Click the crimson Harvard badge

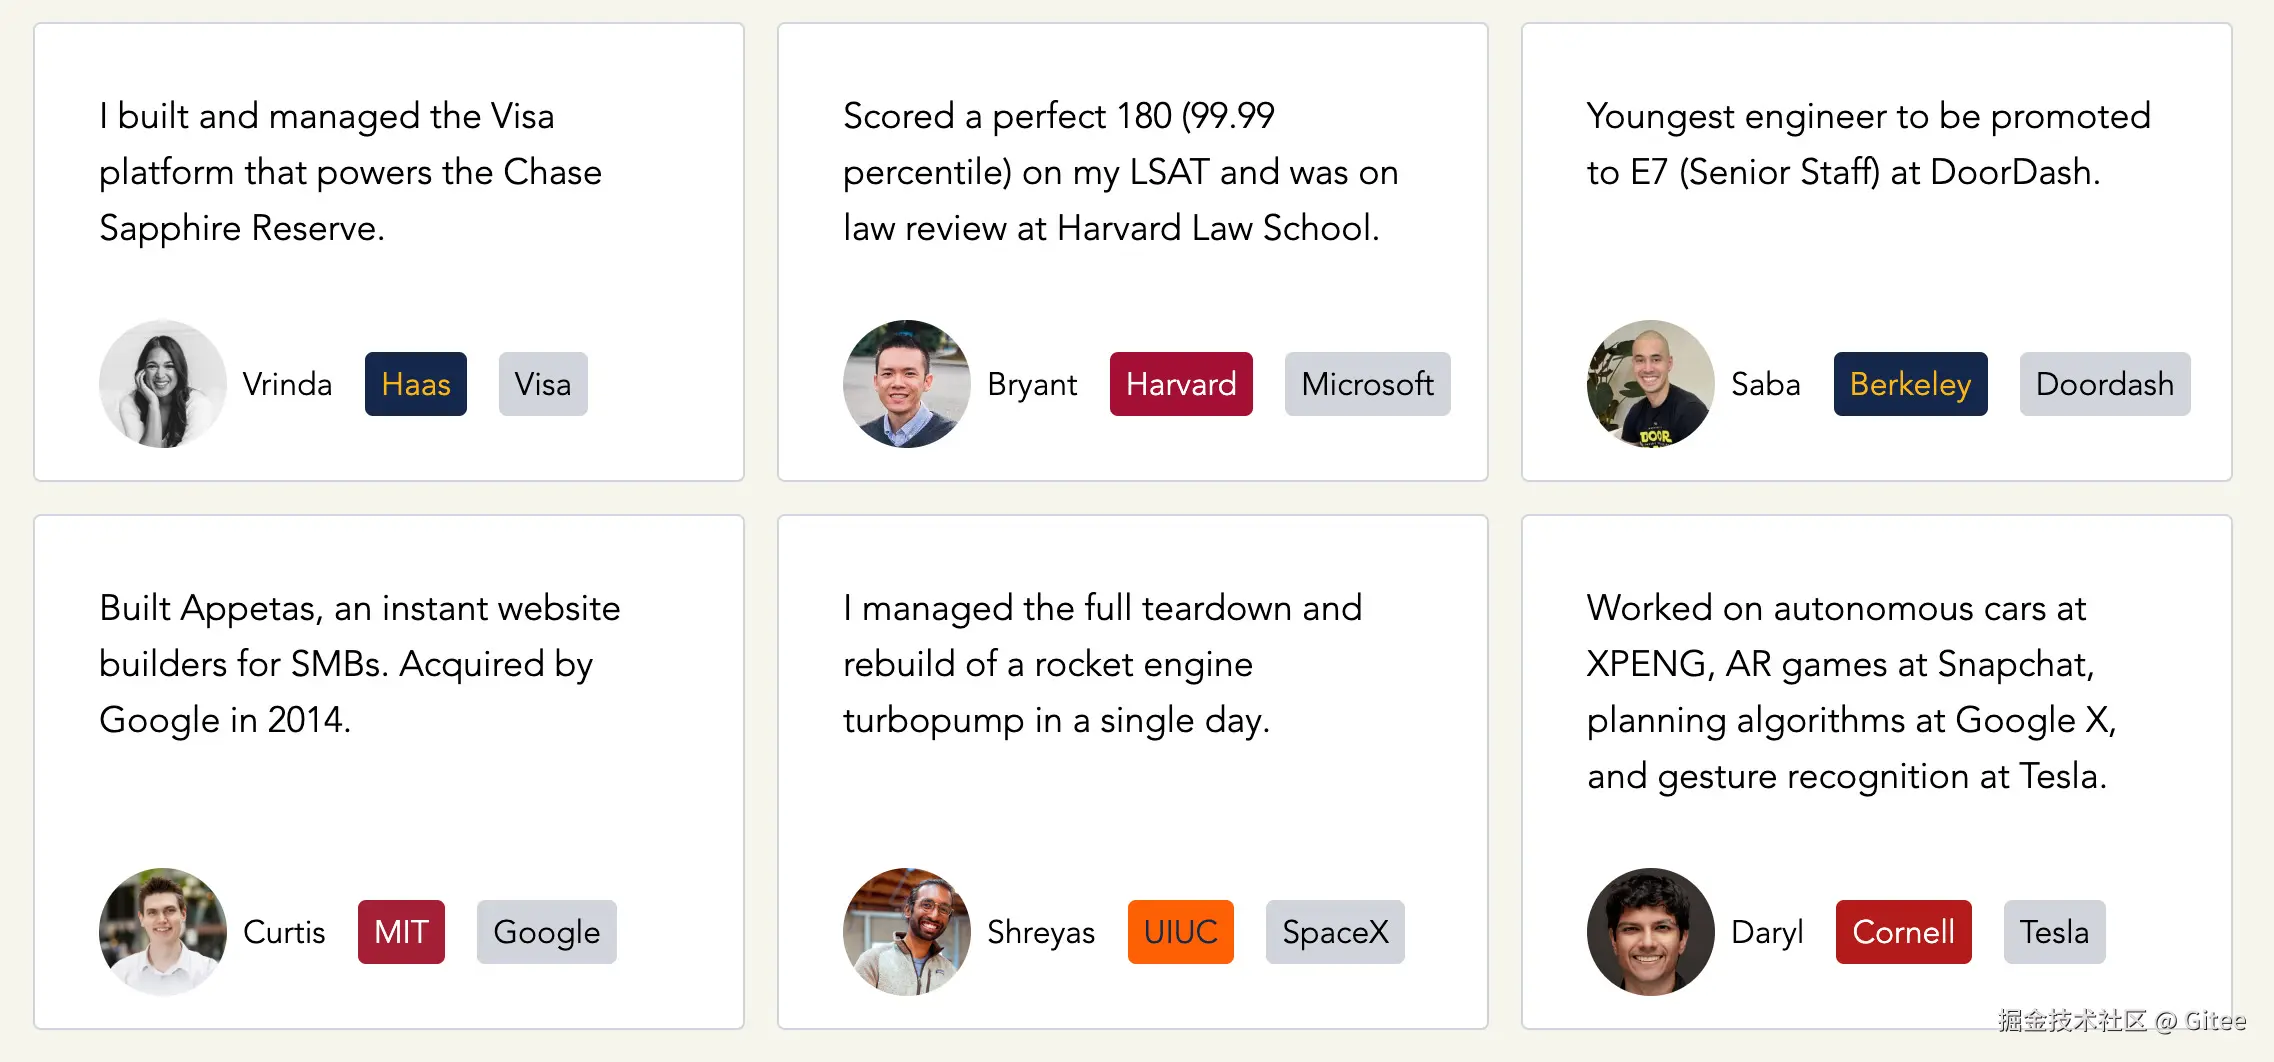1181,384
